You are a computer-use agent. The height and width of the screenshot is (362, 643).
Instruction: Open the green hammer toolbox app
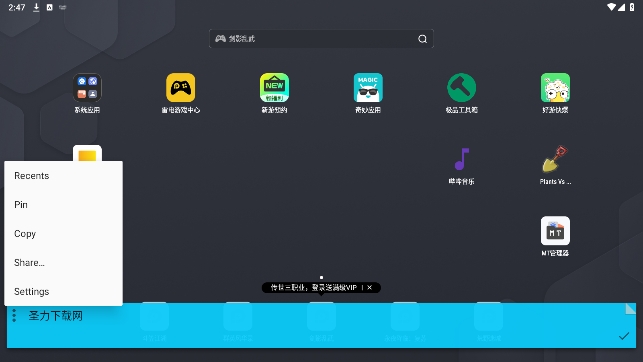coord(461,88)
